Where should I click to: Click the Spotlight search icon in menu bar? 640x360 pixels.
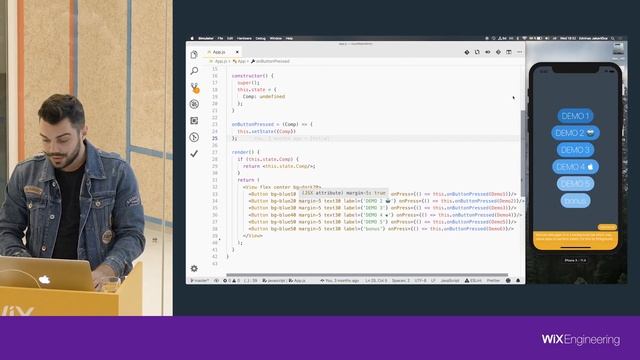point(613,38)
